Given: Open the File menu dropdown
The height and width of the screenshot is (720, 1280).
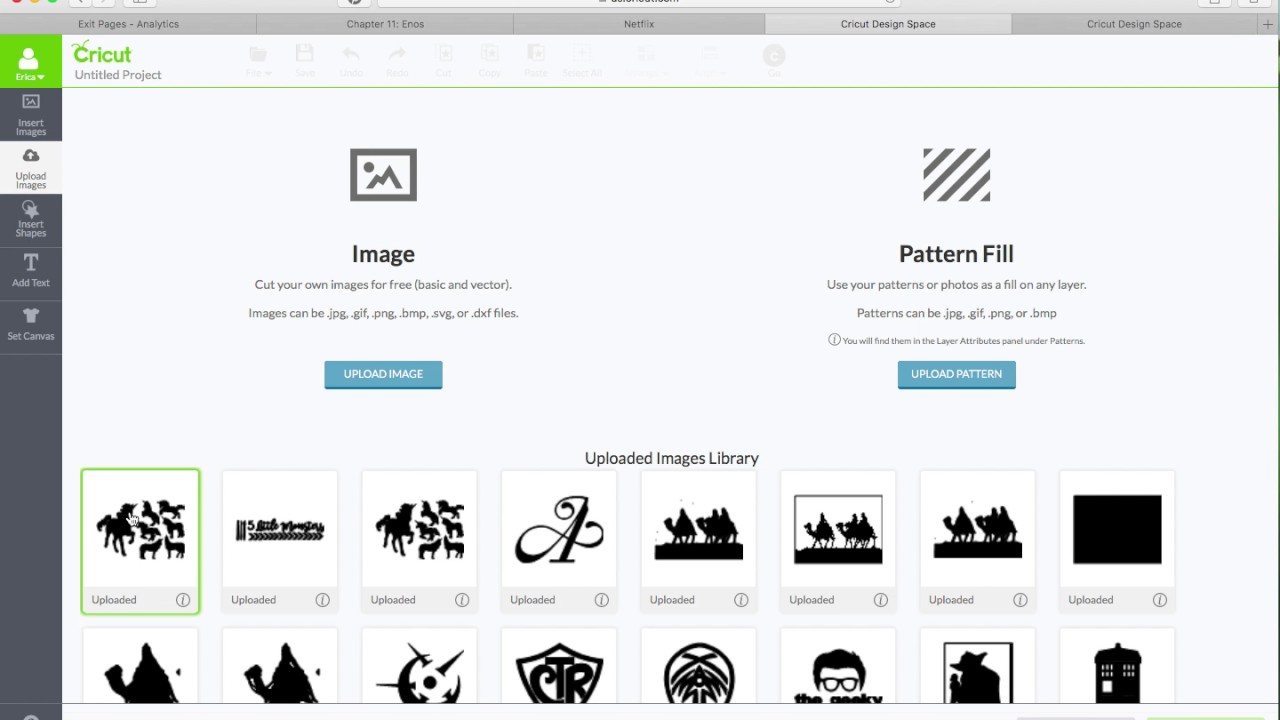Looking at the screenshot, I should tap(258, 61).
